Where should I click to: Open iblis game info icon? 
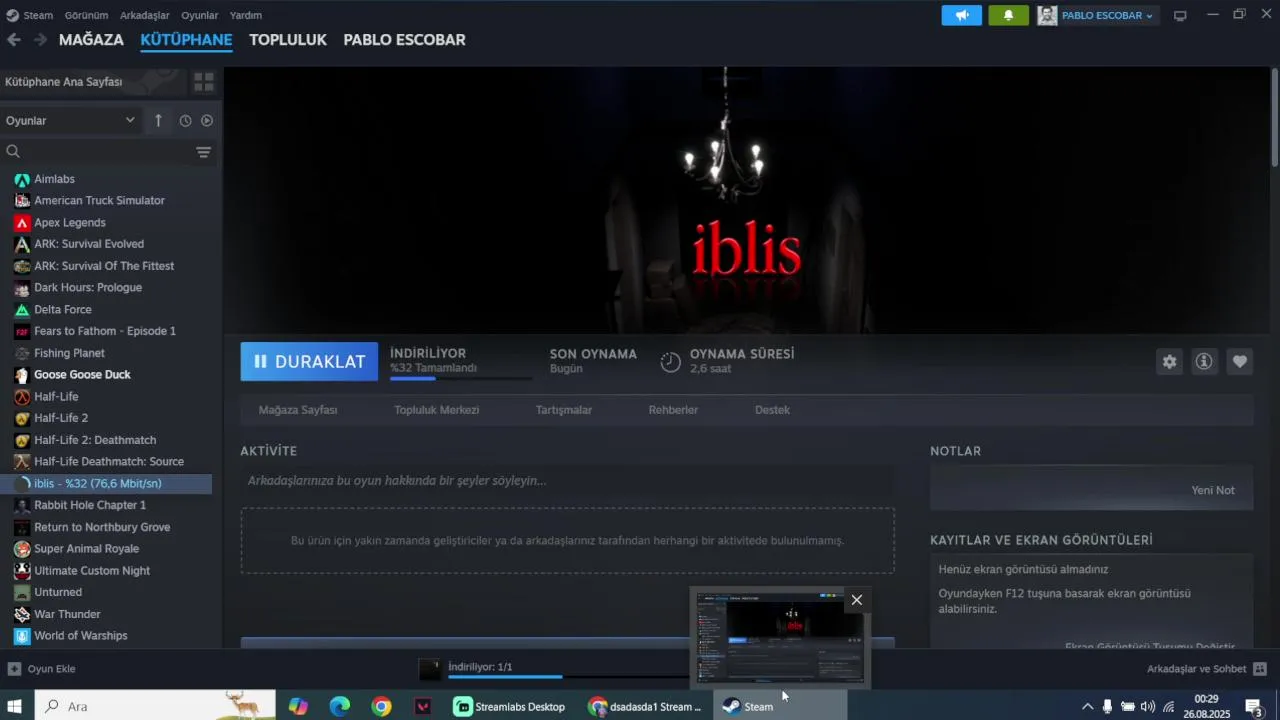(1204, 362)
